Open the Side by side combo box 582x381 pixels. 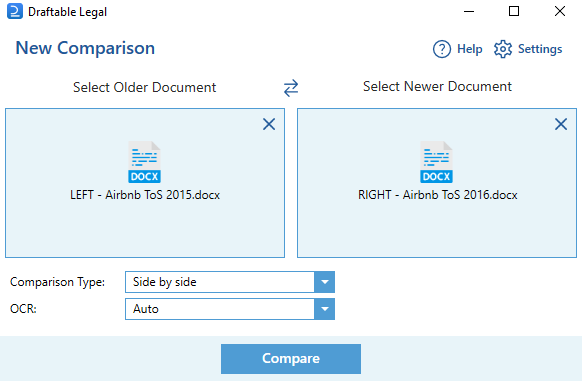pyautogui.click(x=230, y=282)
